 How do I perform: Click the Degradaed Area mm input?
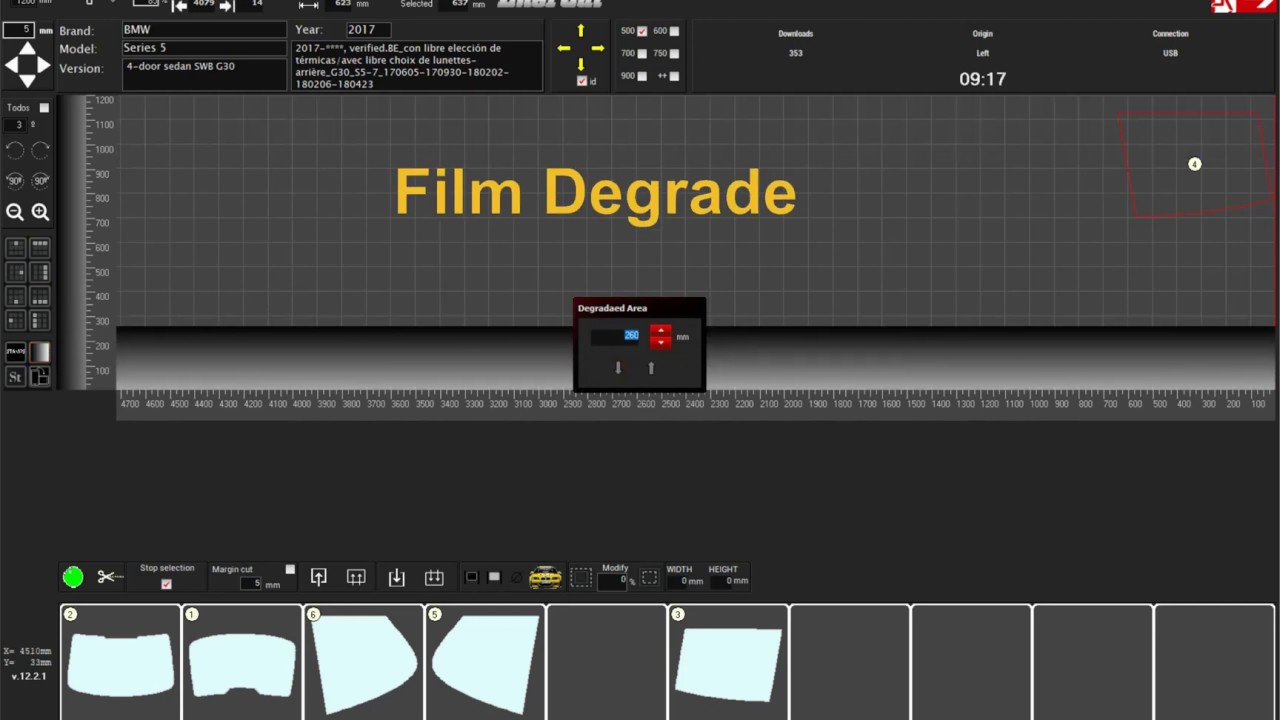[x=616, y=336]
